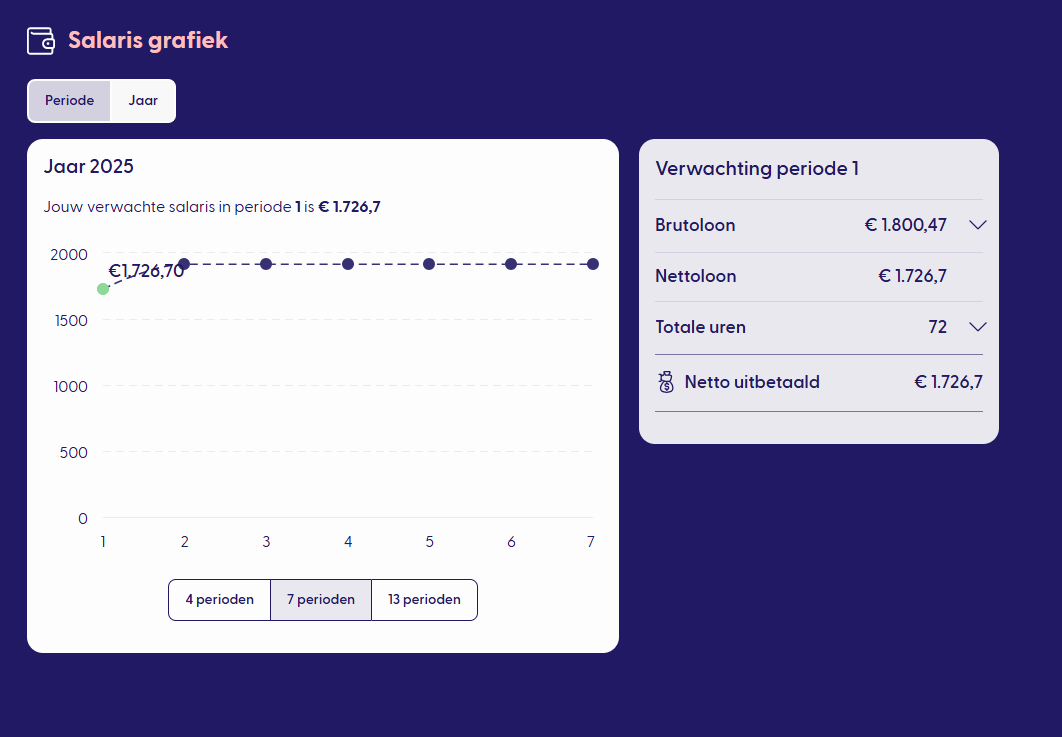Click the Nettoloon row label

click(x=695, y=276)
